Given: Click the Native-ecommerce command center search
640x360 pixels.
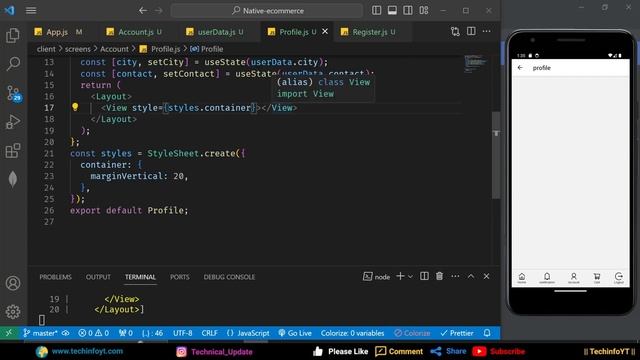Looking at the screenshot, I should click(267, 11).
